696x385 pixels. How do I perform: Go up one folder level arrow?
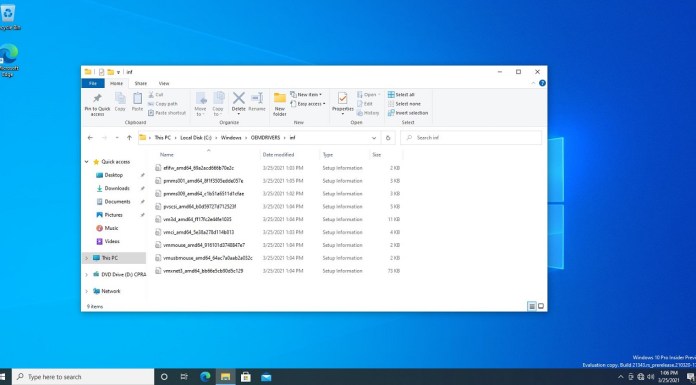129,138
